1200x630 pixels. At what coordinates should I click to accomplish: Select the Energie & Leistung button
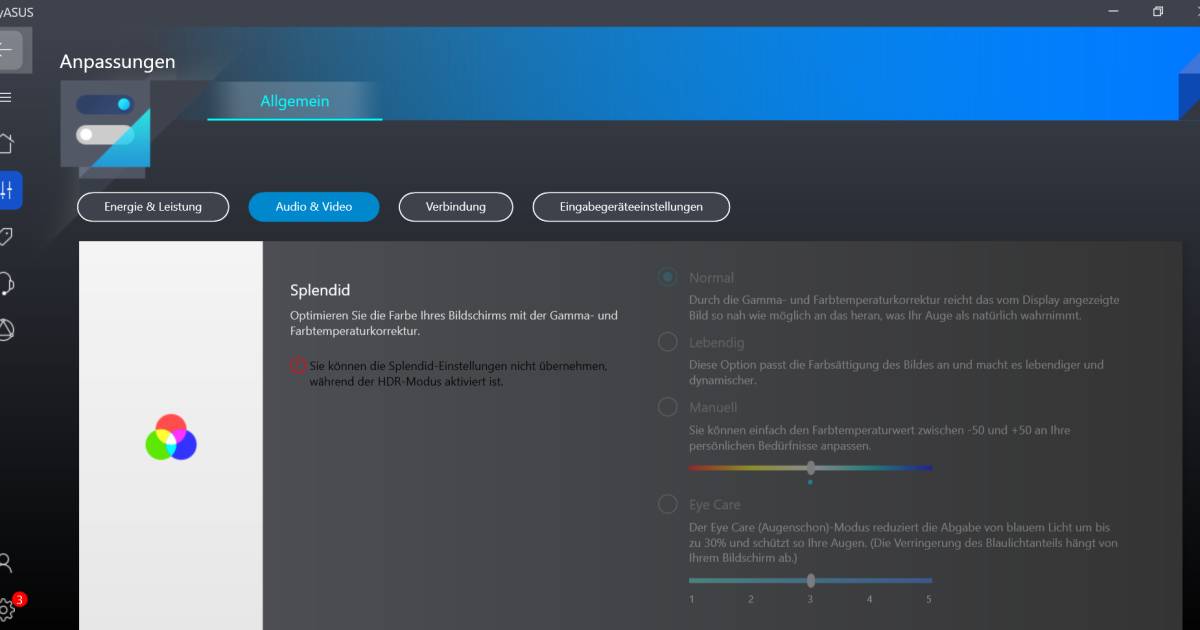point(153,207)
